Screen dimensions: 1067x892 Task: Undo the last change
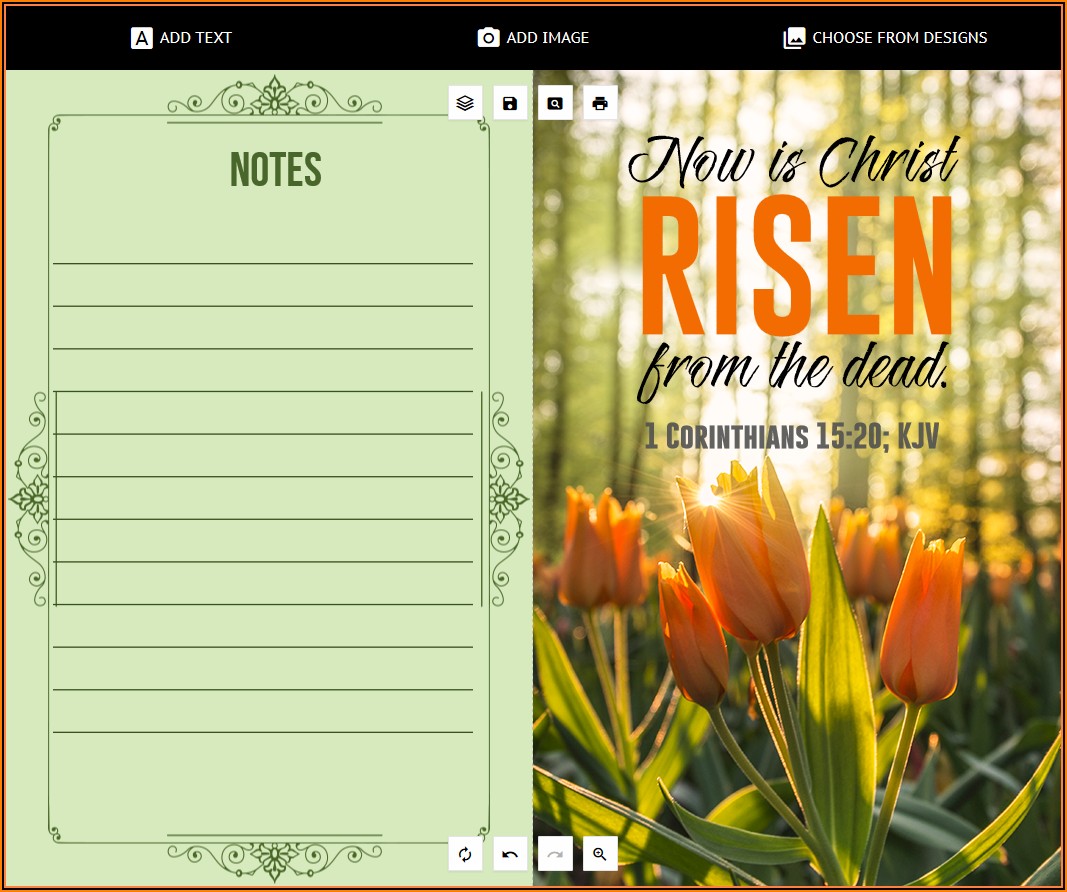pos(510,854)
